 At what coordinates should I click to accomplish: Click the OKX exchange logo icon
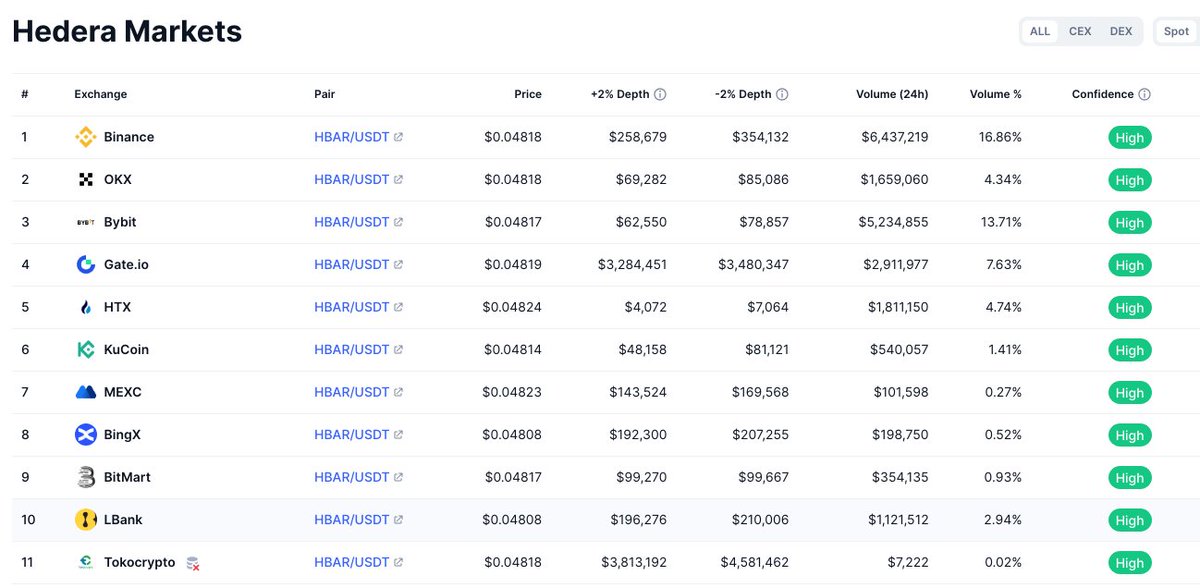pyautogui.click(x=86, y=180)
